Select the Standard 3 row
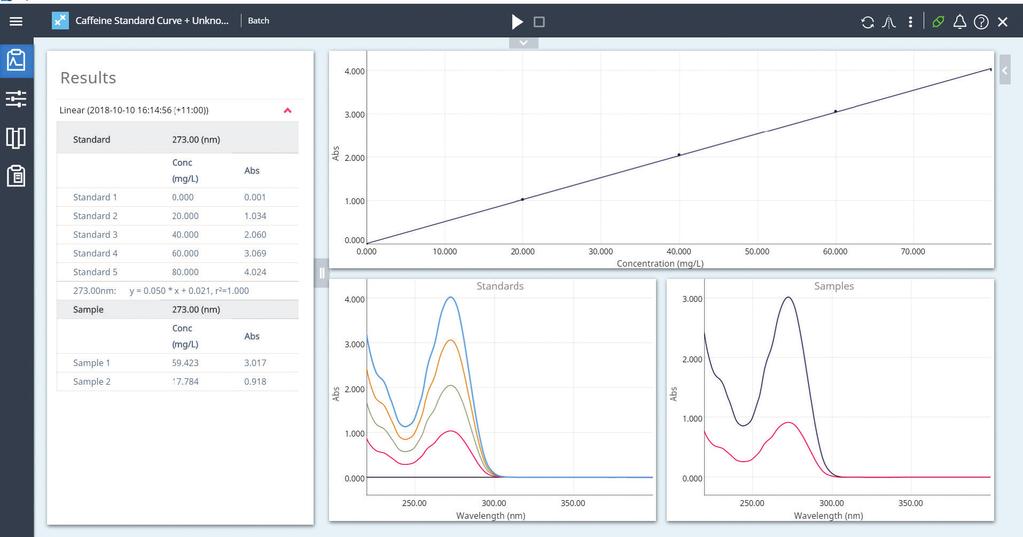 point(177,235)
